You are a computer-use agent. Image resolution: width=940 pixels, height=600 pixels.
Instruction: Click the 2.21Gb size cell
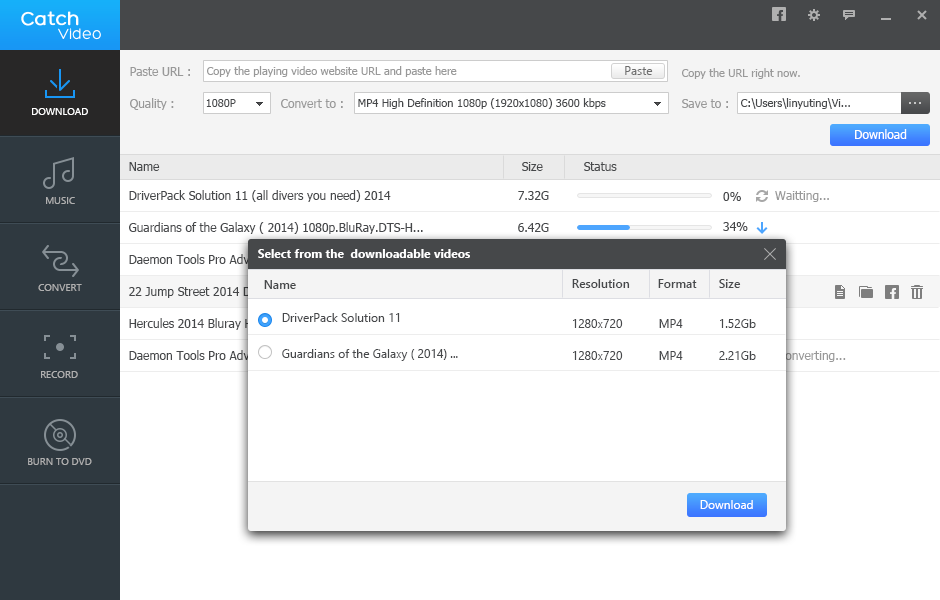pyautogui.click(x=737, y=355)
